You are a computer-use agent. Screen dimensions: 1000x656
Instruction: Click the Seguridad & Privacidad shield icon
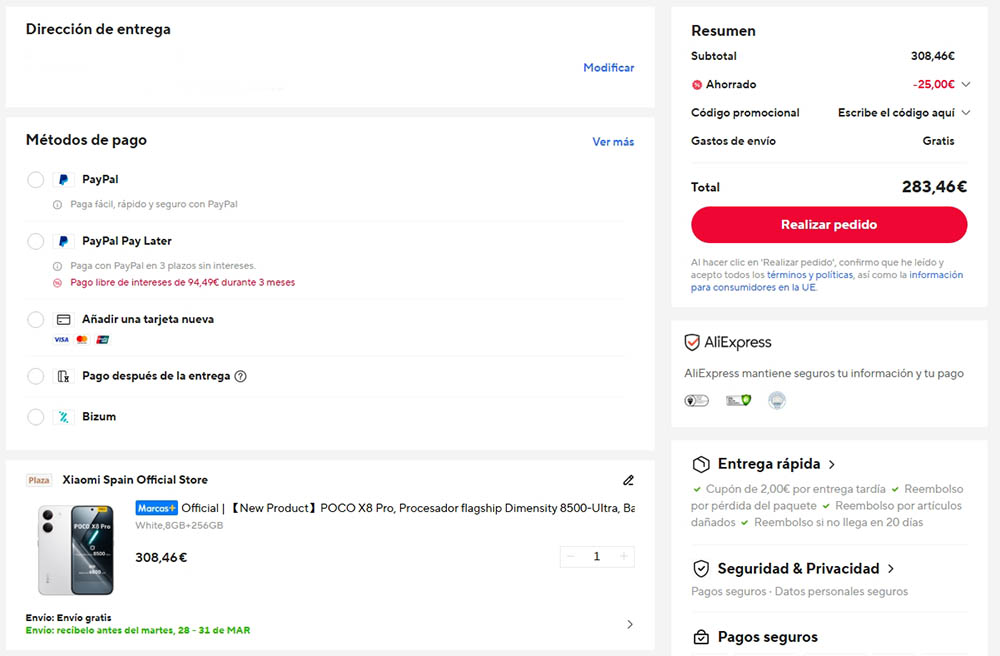[x=701, y=569]
